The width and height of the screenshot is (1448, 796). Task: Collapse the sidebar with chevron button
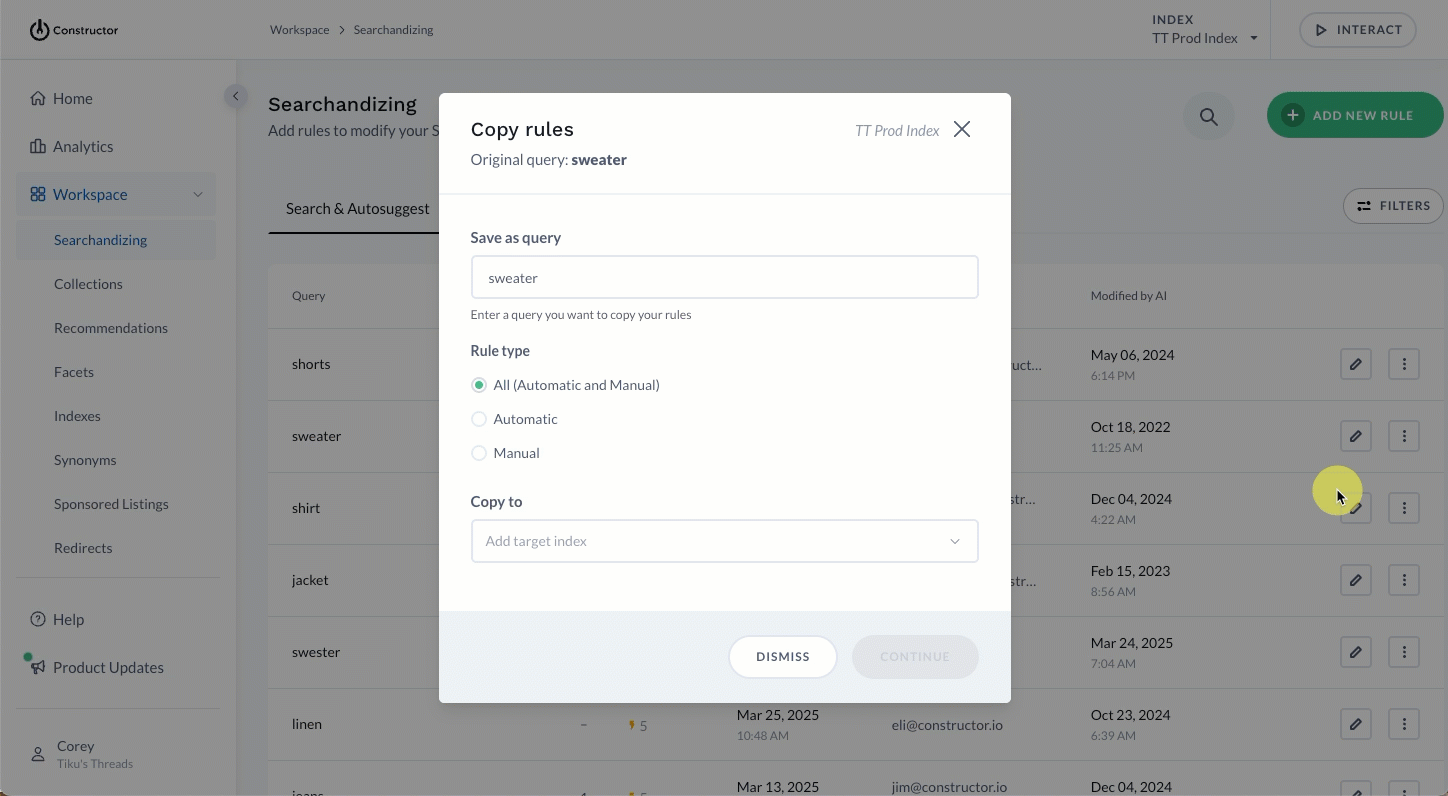pyautogui.click(x=235, y=97)
